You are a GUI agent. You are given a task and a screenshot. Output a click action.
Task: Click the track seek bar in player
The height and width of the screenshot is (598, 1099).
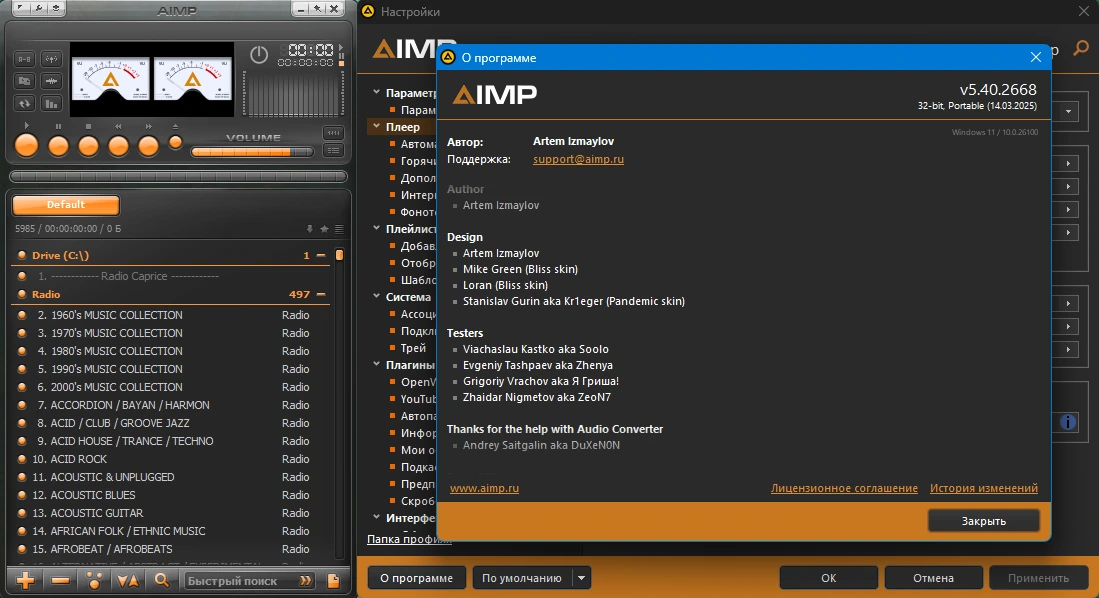click(x=178, y=177)
